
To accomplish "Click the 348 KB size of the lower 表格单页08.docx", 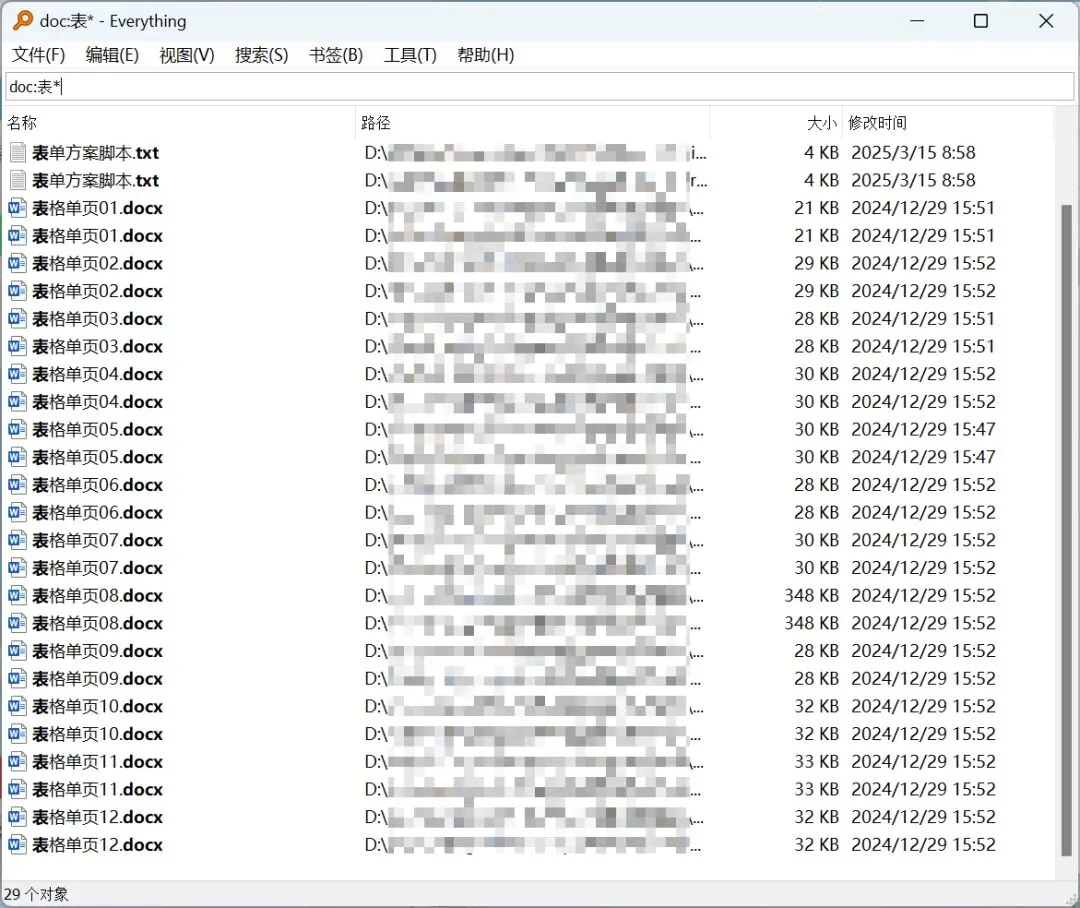I will click(x=811, y=623).
